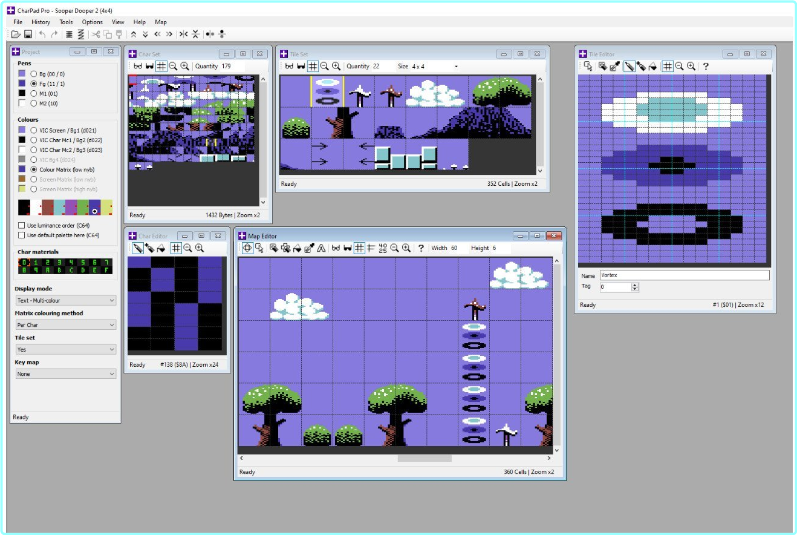This screenshot has height=535, width=797.
Task: Paste clipboard from main toolbar
Action: tap(119, 34)
